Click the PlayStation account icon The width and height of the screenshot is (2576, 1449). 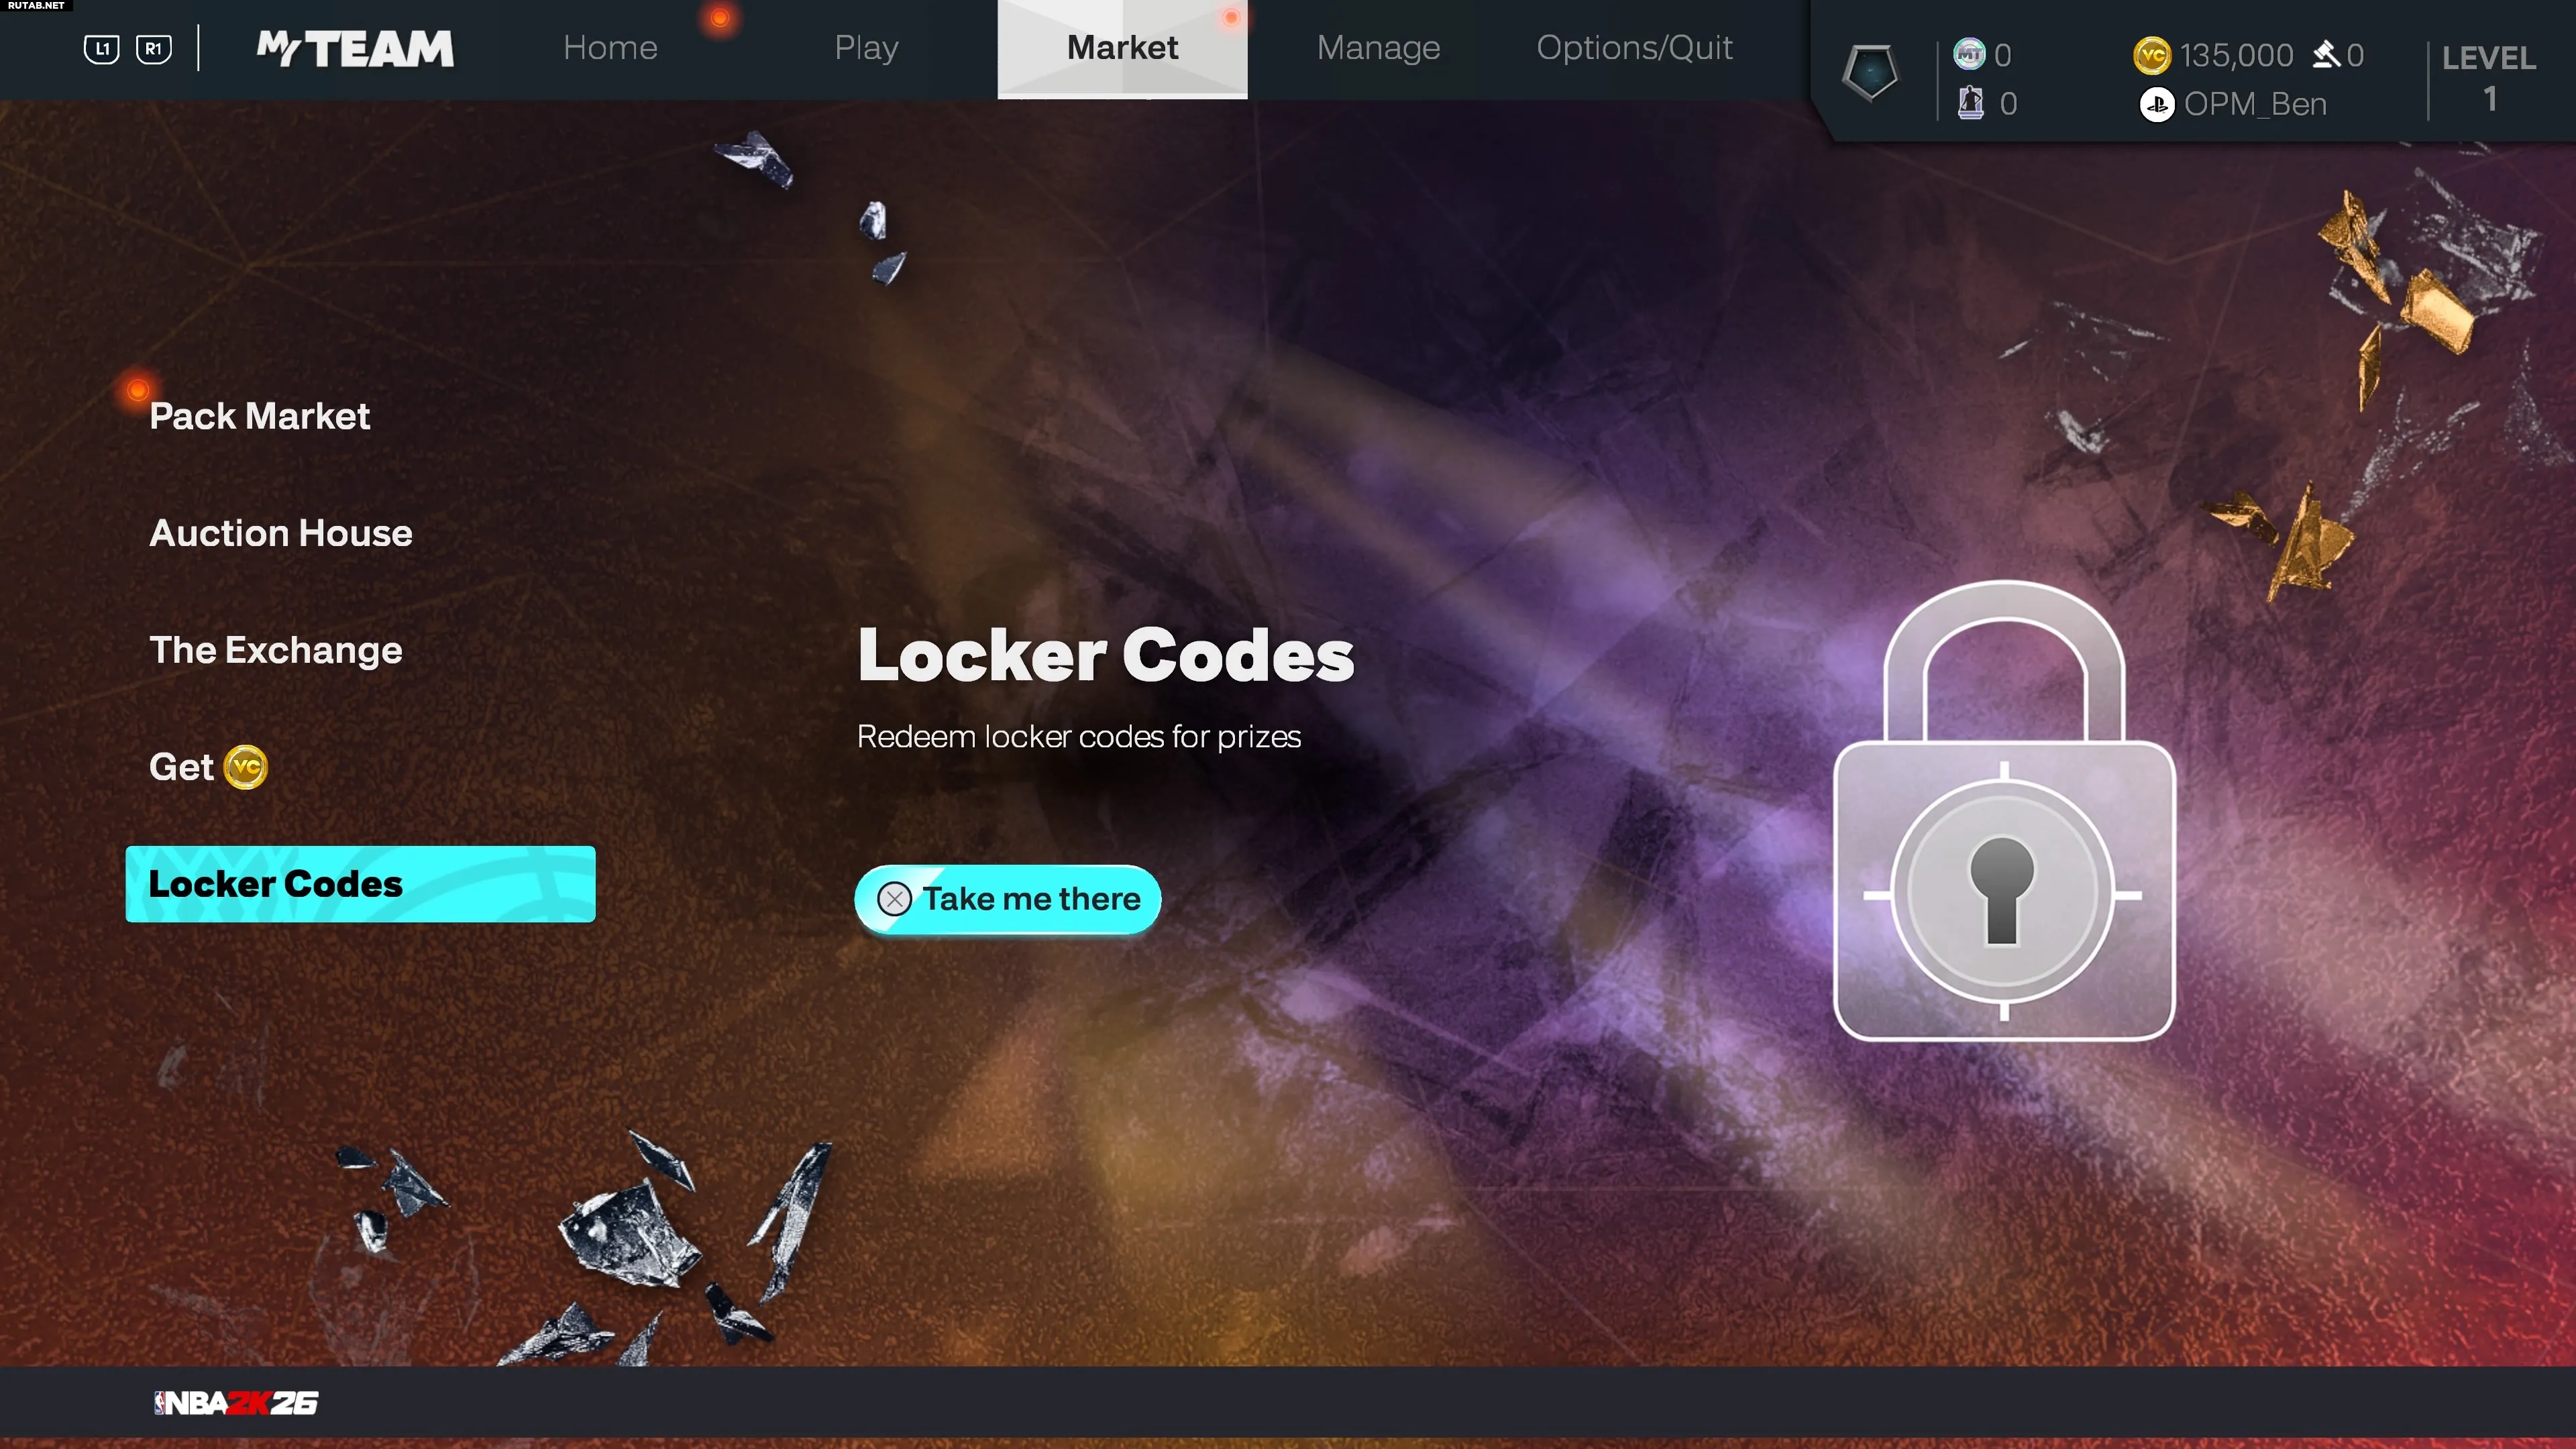tap(2156, 104)
